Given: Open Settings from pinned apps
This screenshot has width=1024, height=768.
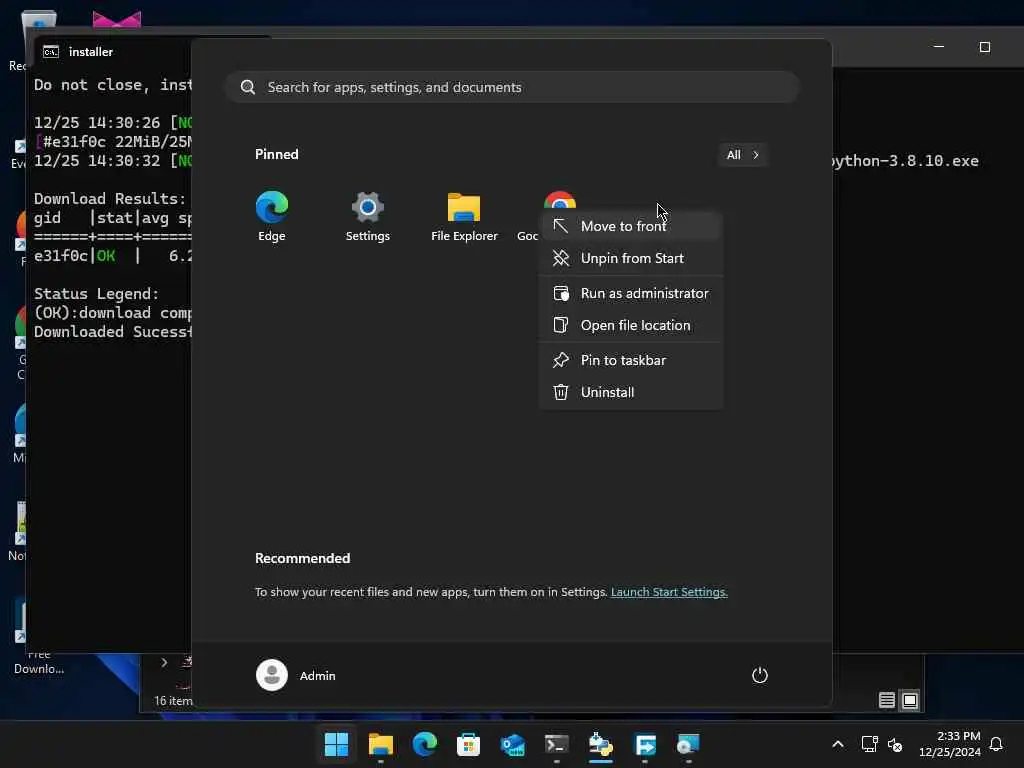Looking at the screenshot, I should click(x=368, y=216).
